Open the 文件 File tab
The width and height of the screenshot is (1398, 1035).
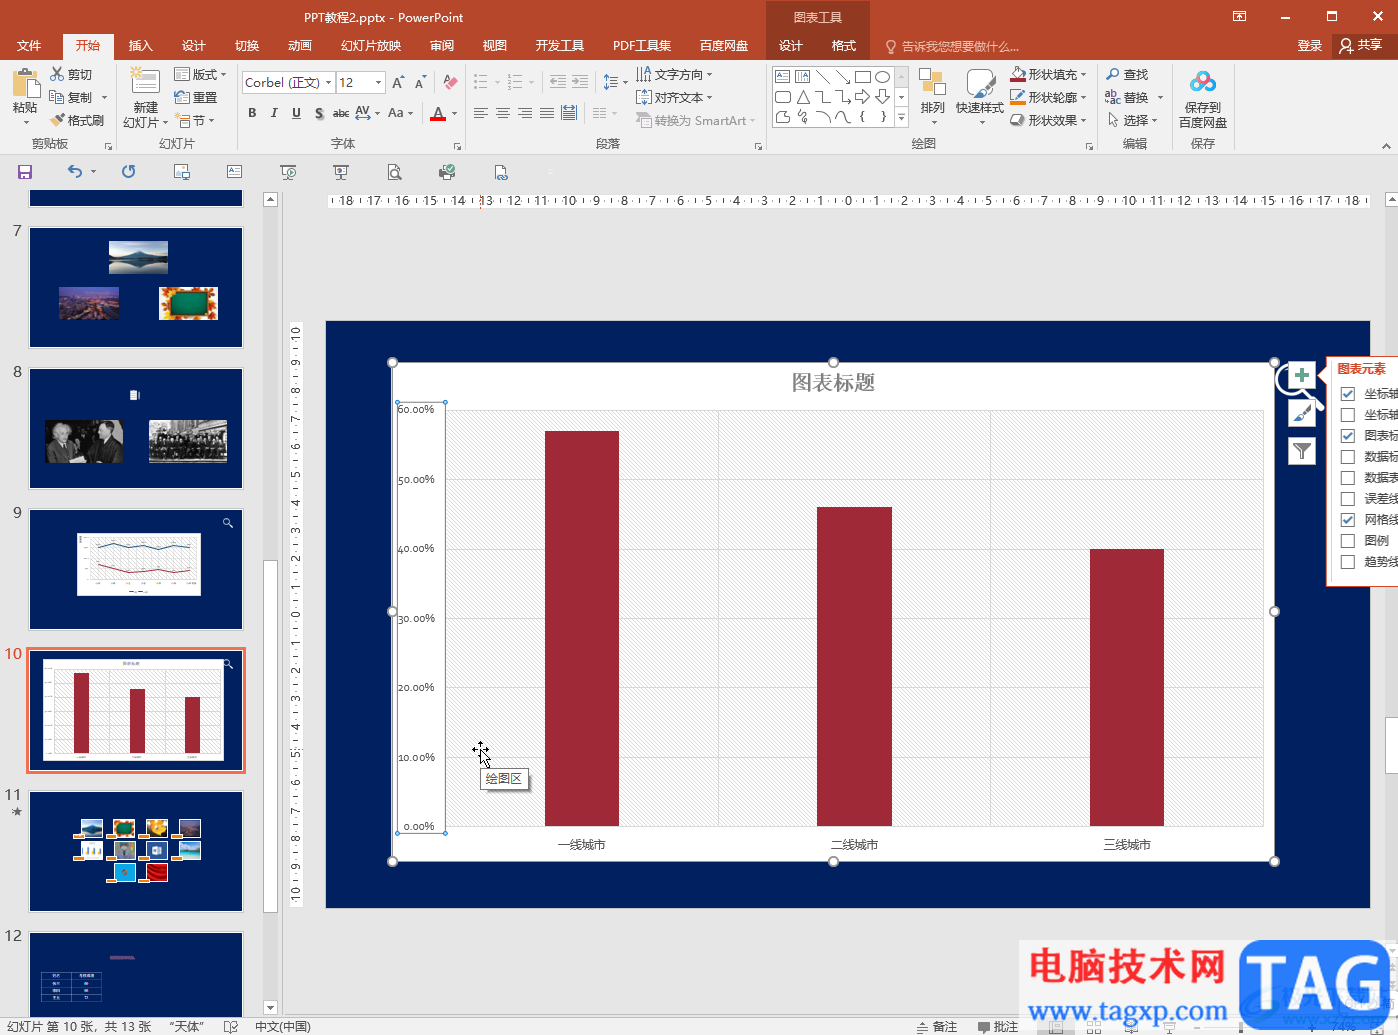[29, 46]
